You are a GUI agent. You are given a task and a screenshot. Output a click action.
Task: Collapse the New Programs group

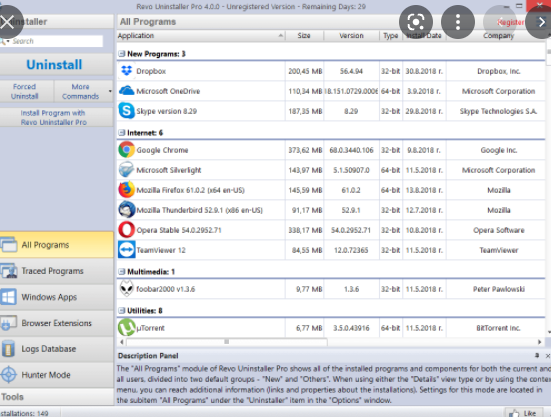pyautogui.click(x=122, y=54)
